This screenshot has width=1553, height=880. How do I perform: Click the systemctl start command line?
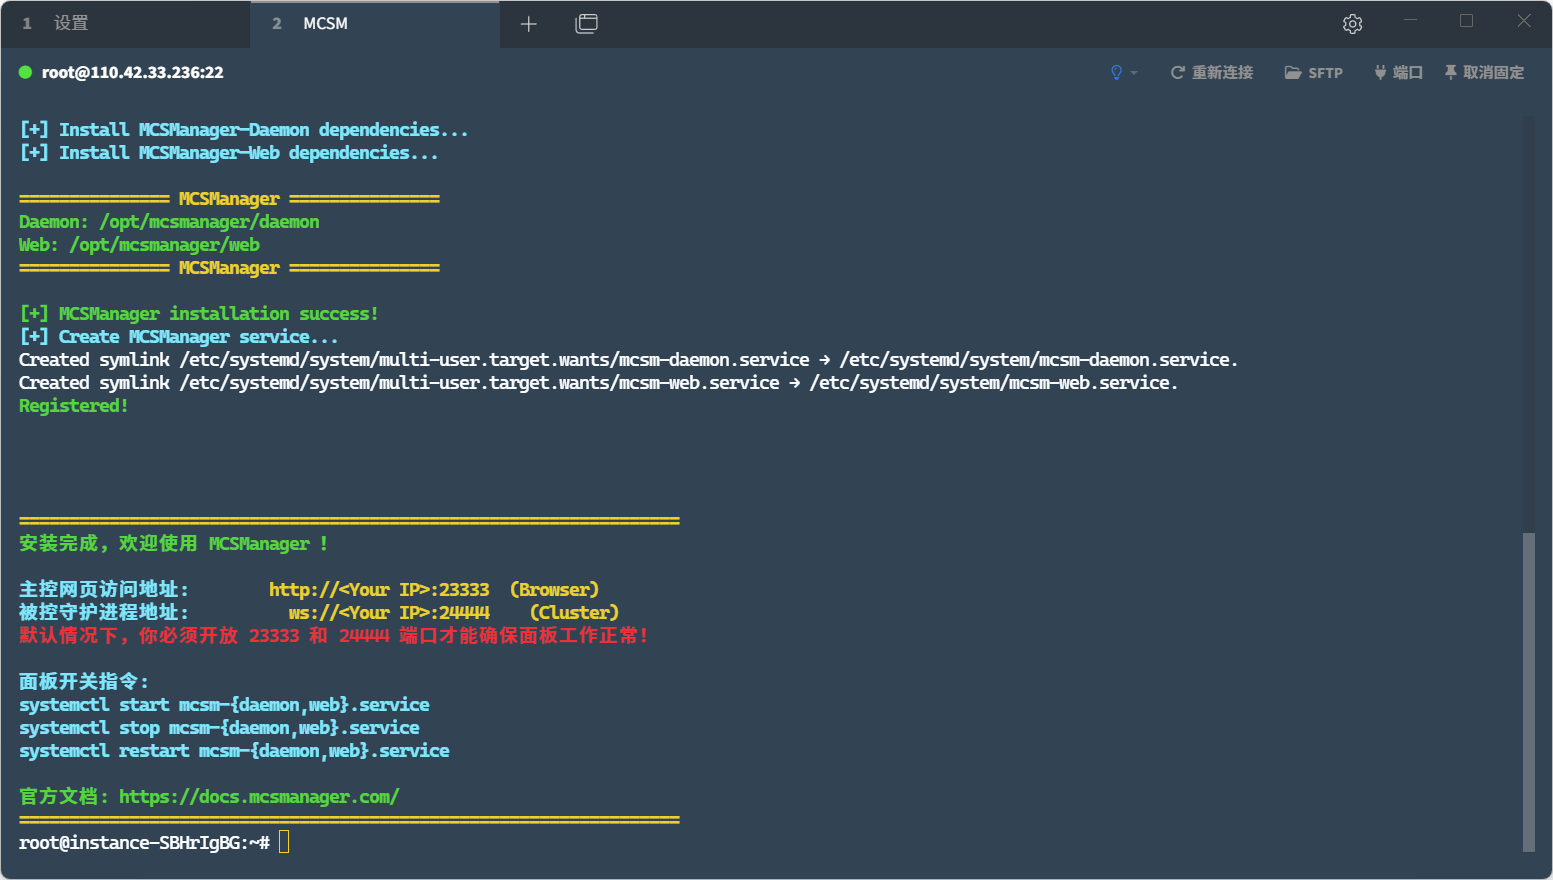pyautogui.click(x=224, y=705)
